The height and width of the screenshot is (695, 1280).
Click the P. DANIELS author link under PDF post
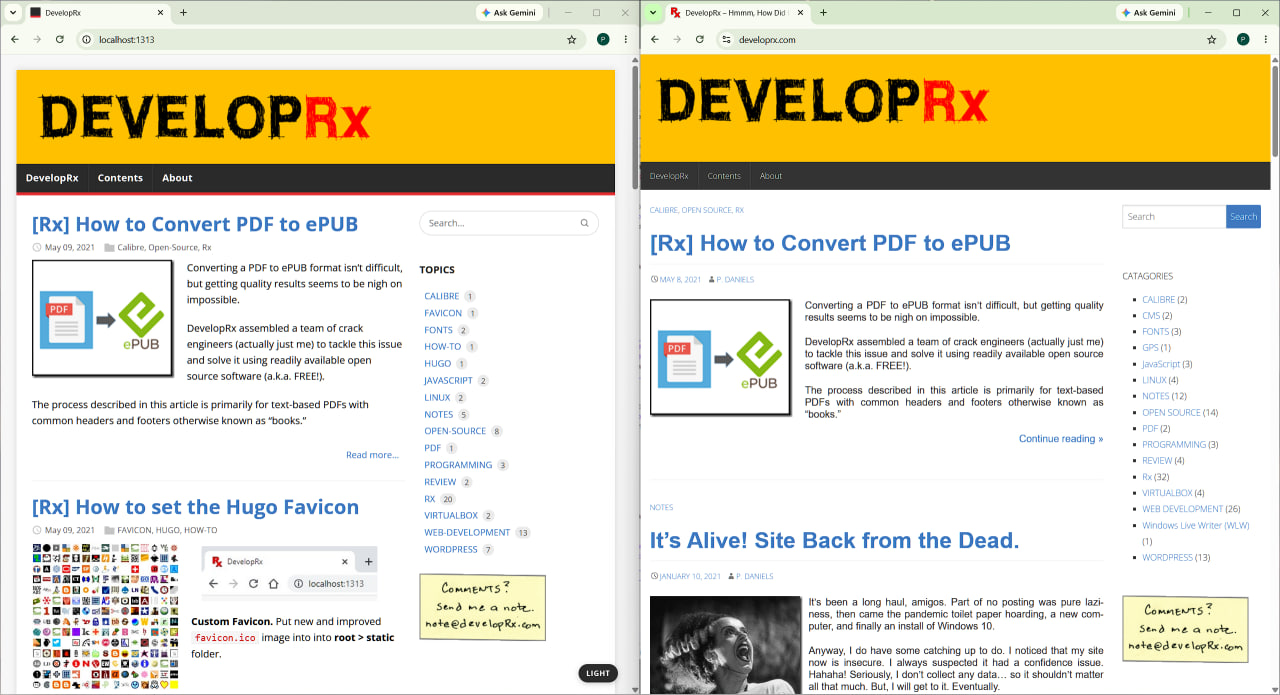pos(735,279)
